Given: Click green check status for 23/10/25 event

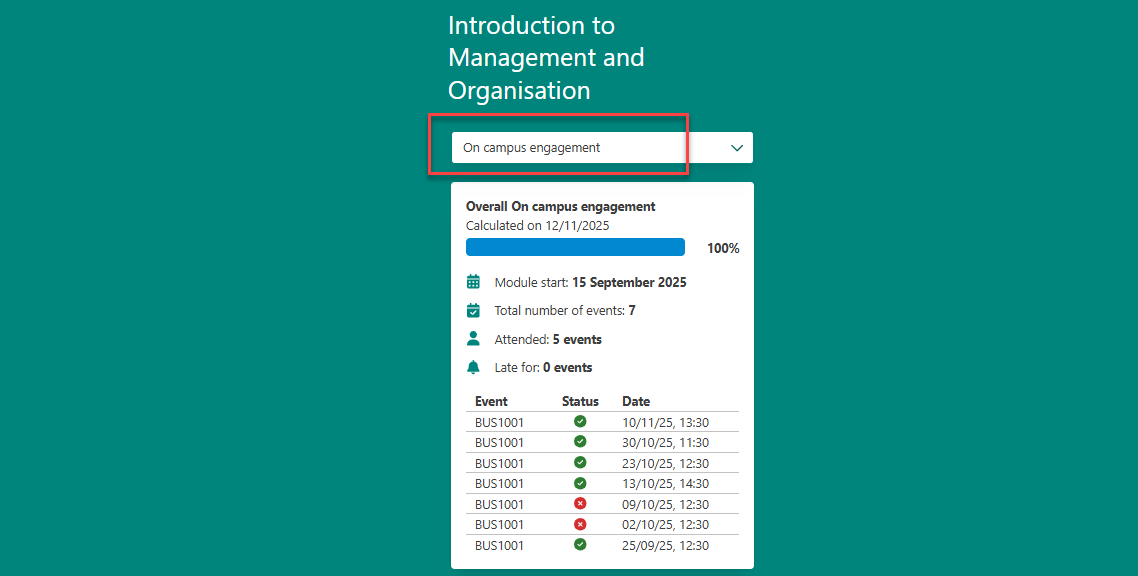Looking at the screenshot, I should pyautogui.click(x=580, y=463).
